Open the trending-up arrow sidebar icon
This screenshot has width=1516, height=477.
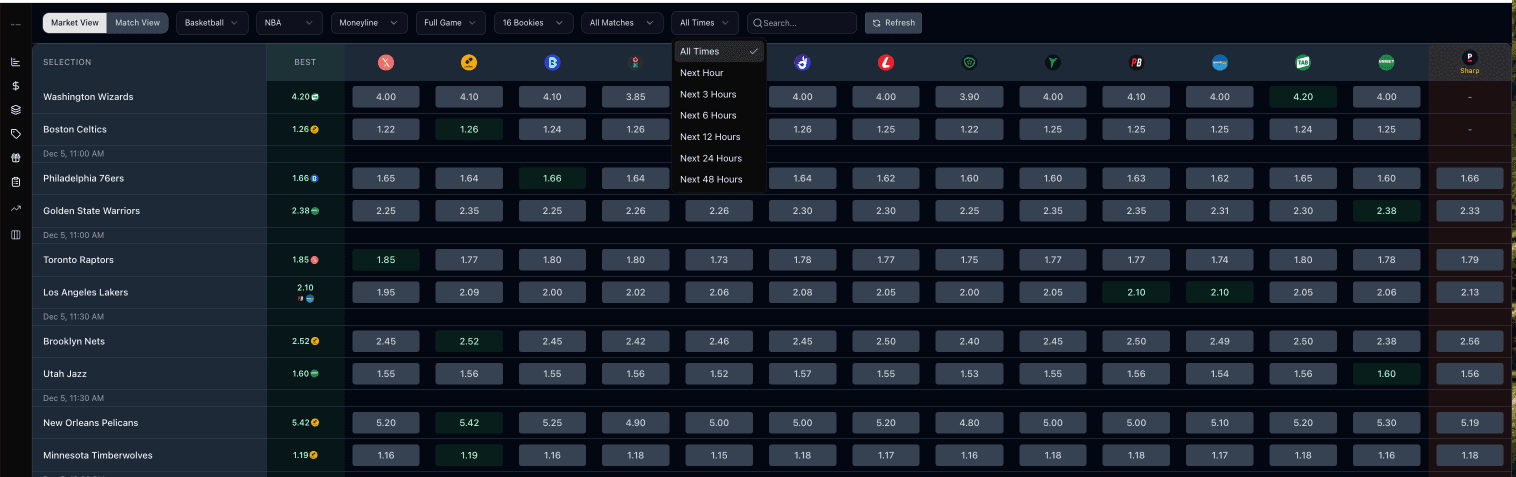tap(15, 209)
